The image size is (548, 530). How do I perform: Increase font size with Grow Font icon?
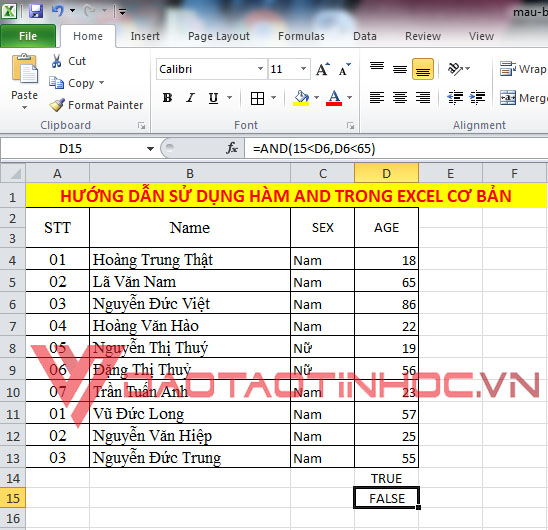click(323, 69)
